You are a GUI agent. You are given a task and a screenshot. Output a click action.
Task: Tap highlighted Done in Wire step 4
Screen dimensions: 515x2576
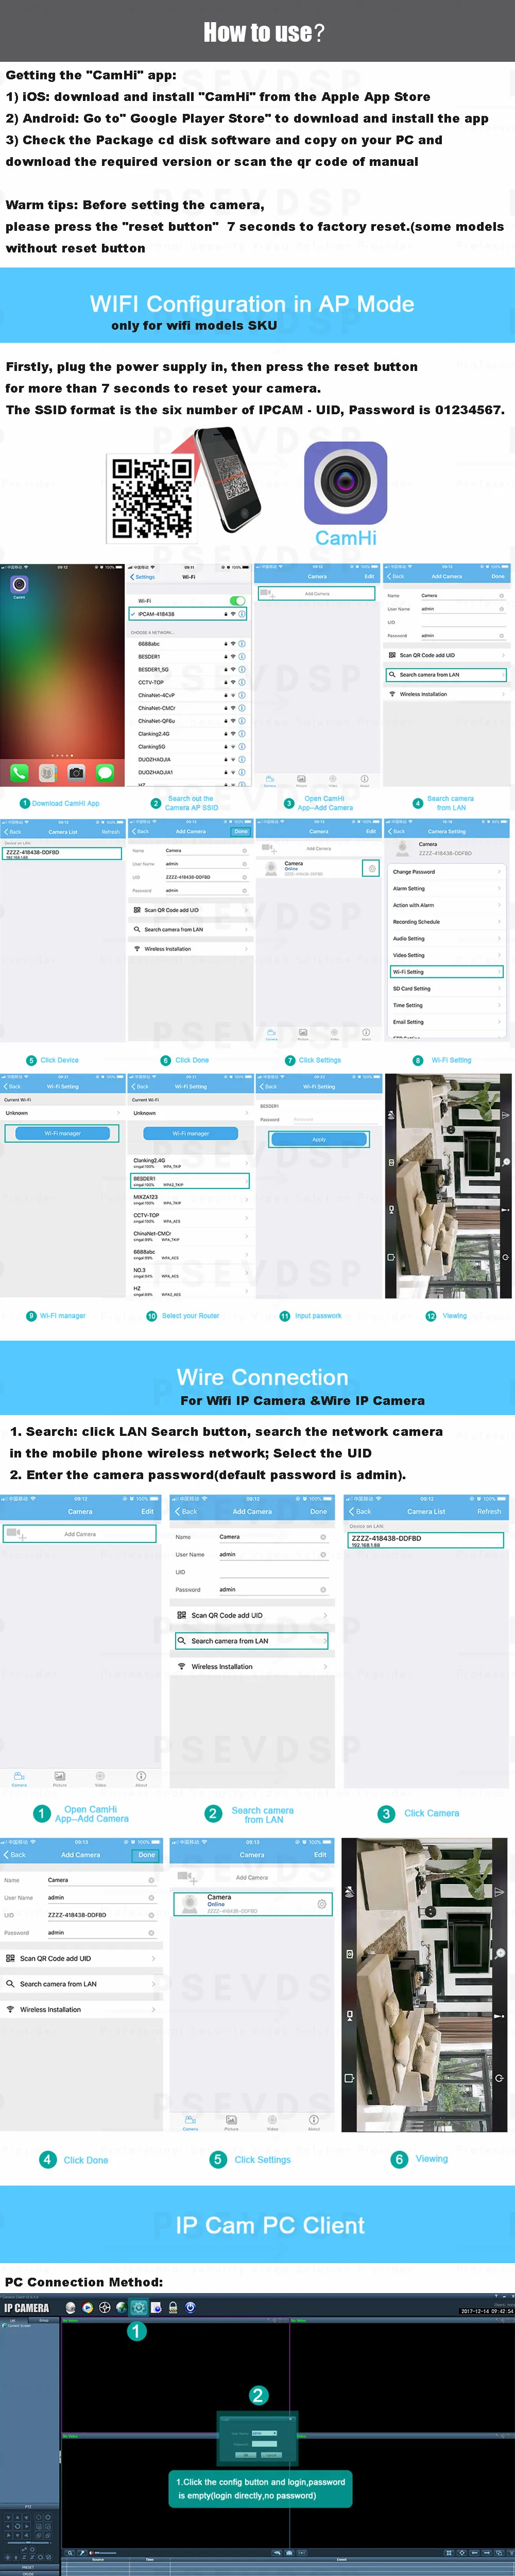pyautogui.click(x=146, y=1855)
